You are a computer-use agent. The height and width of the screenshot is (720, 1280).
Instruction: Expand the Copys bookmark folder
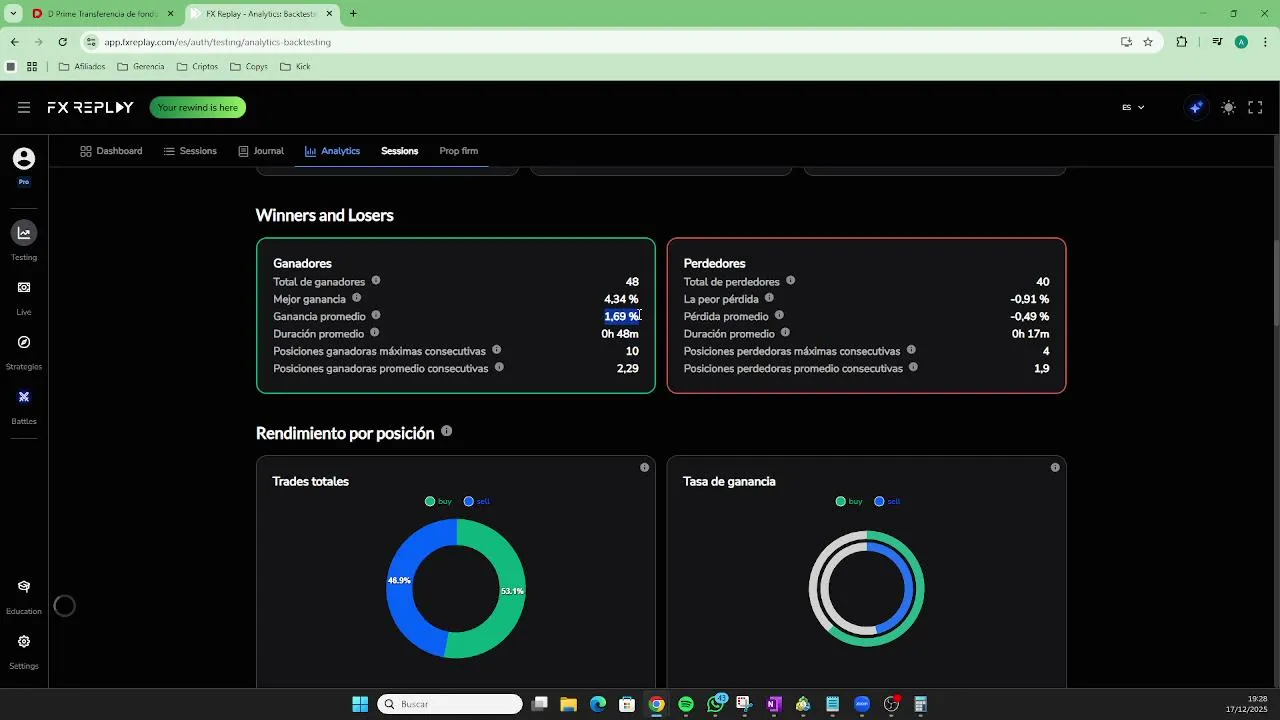[x=249, y=67]
